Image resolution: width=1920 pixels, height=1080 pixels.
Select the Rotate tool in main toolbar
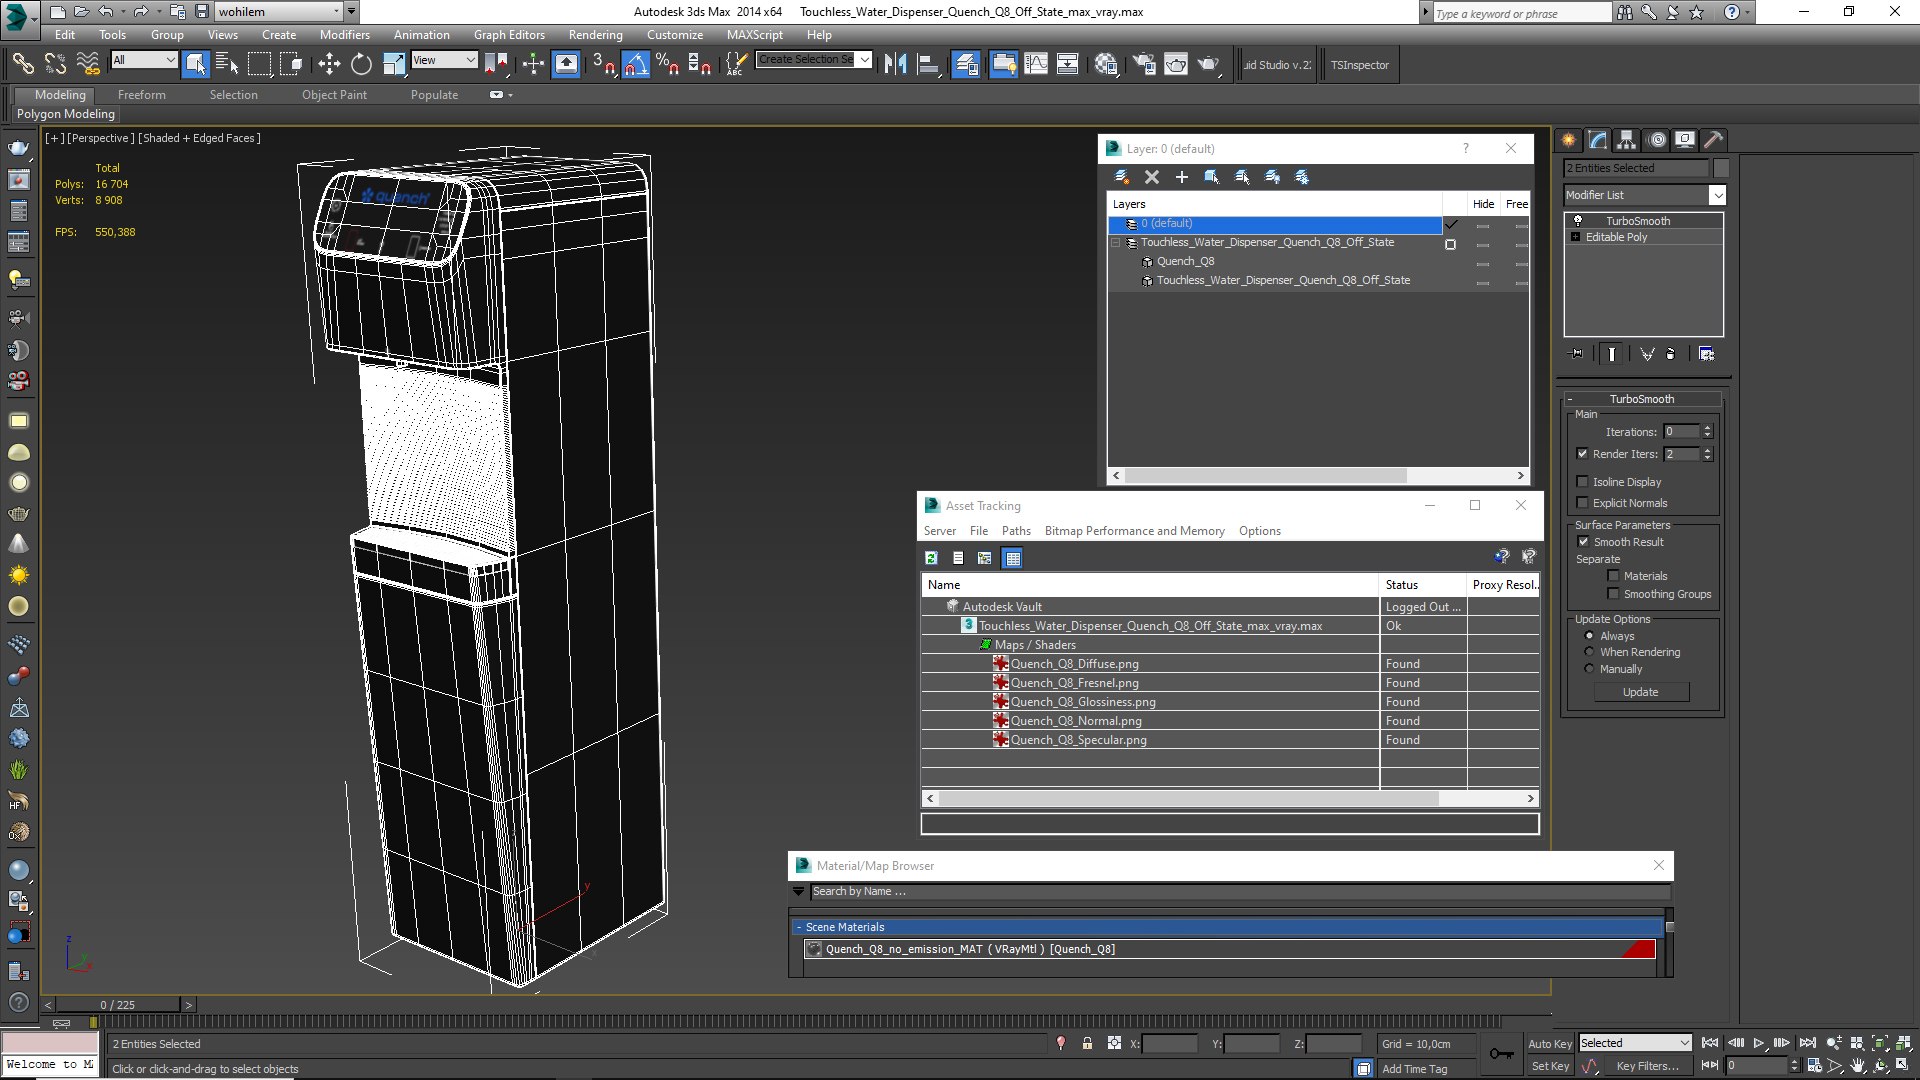click(x=361, y=65)
